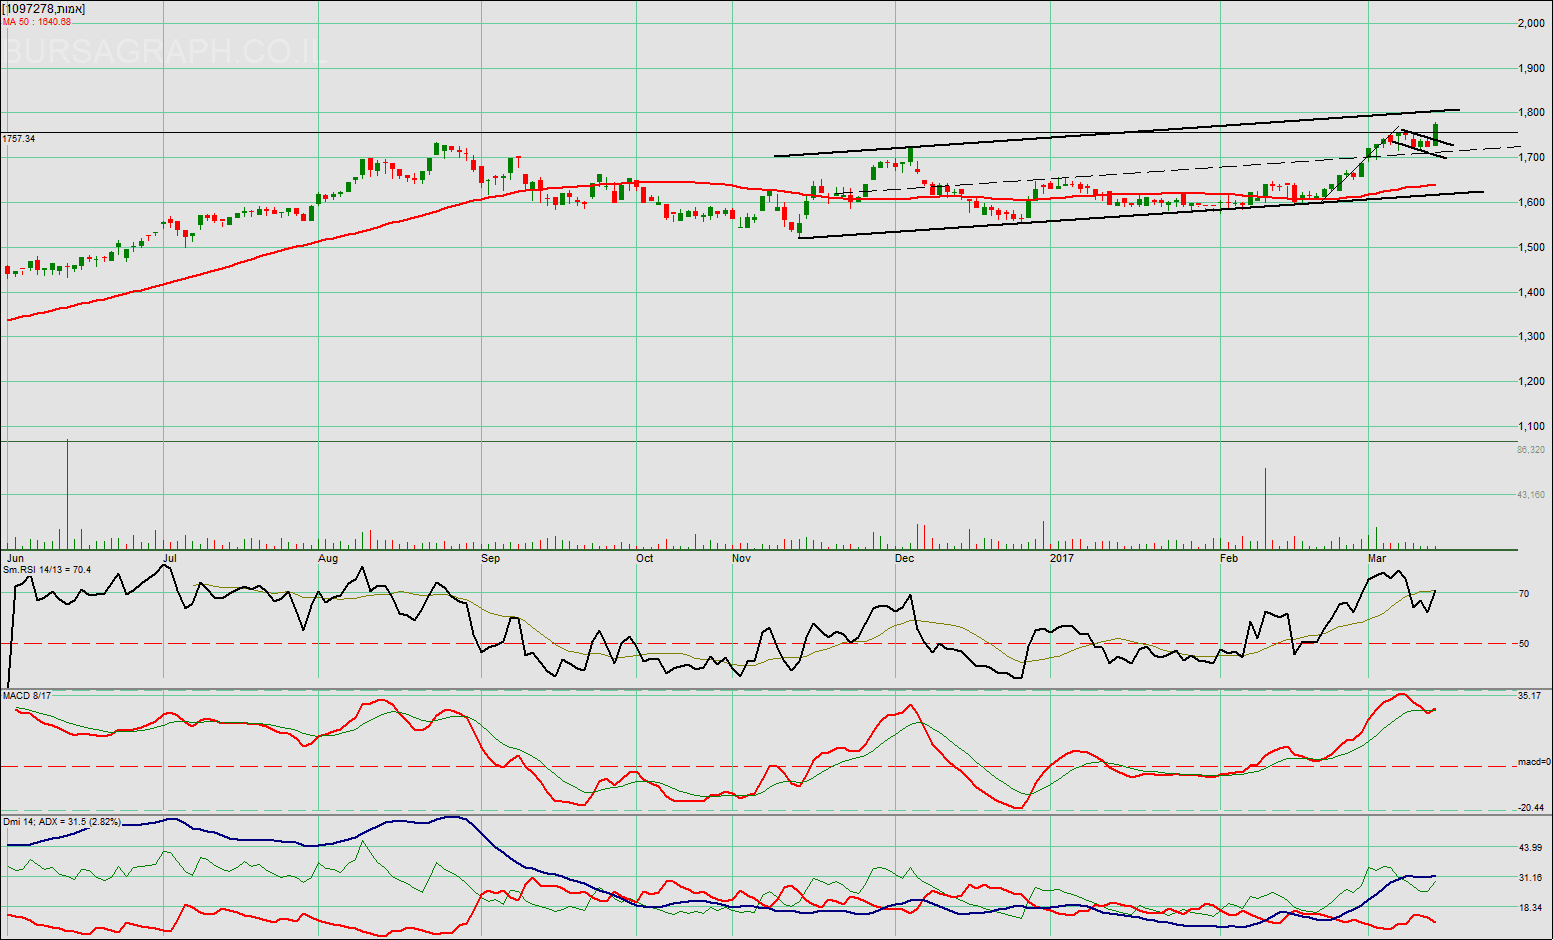Select the Dmi 14 ADX indicator label

[x=62, y=822]
